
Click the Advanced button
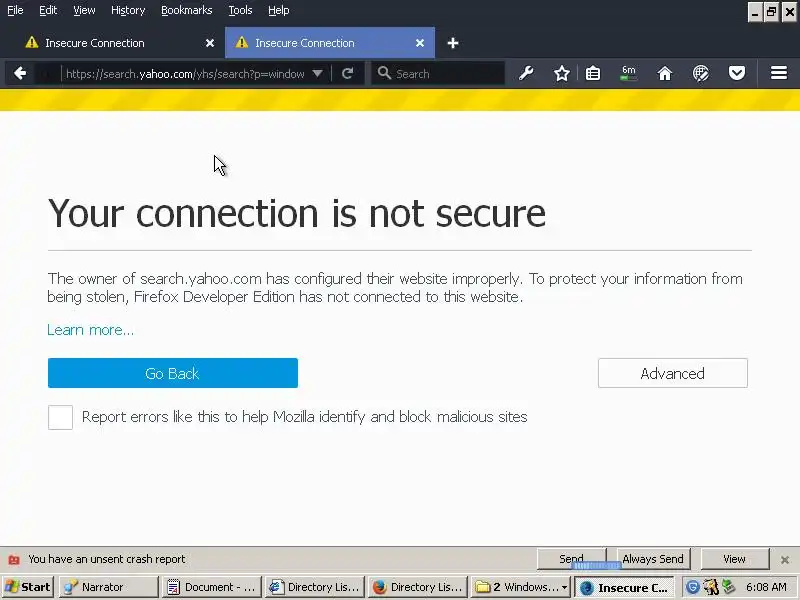[672, 373]
